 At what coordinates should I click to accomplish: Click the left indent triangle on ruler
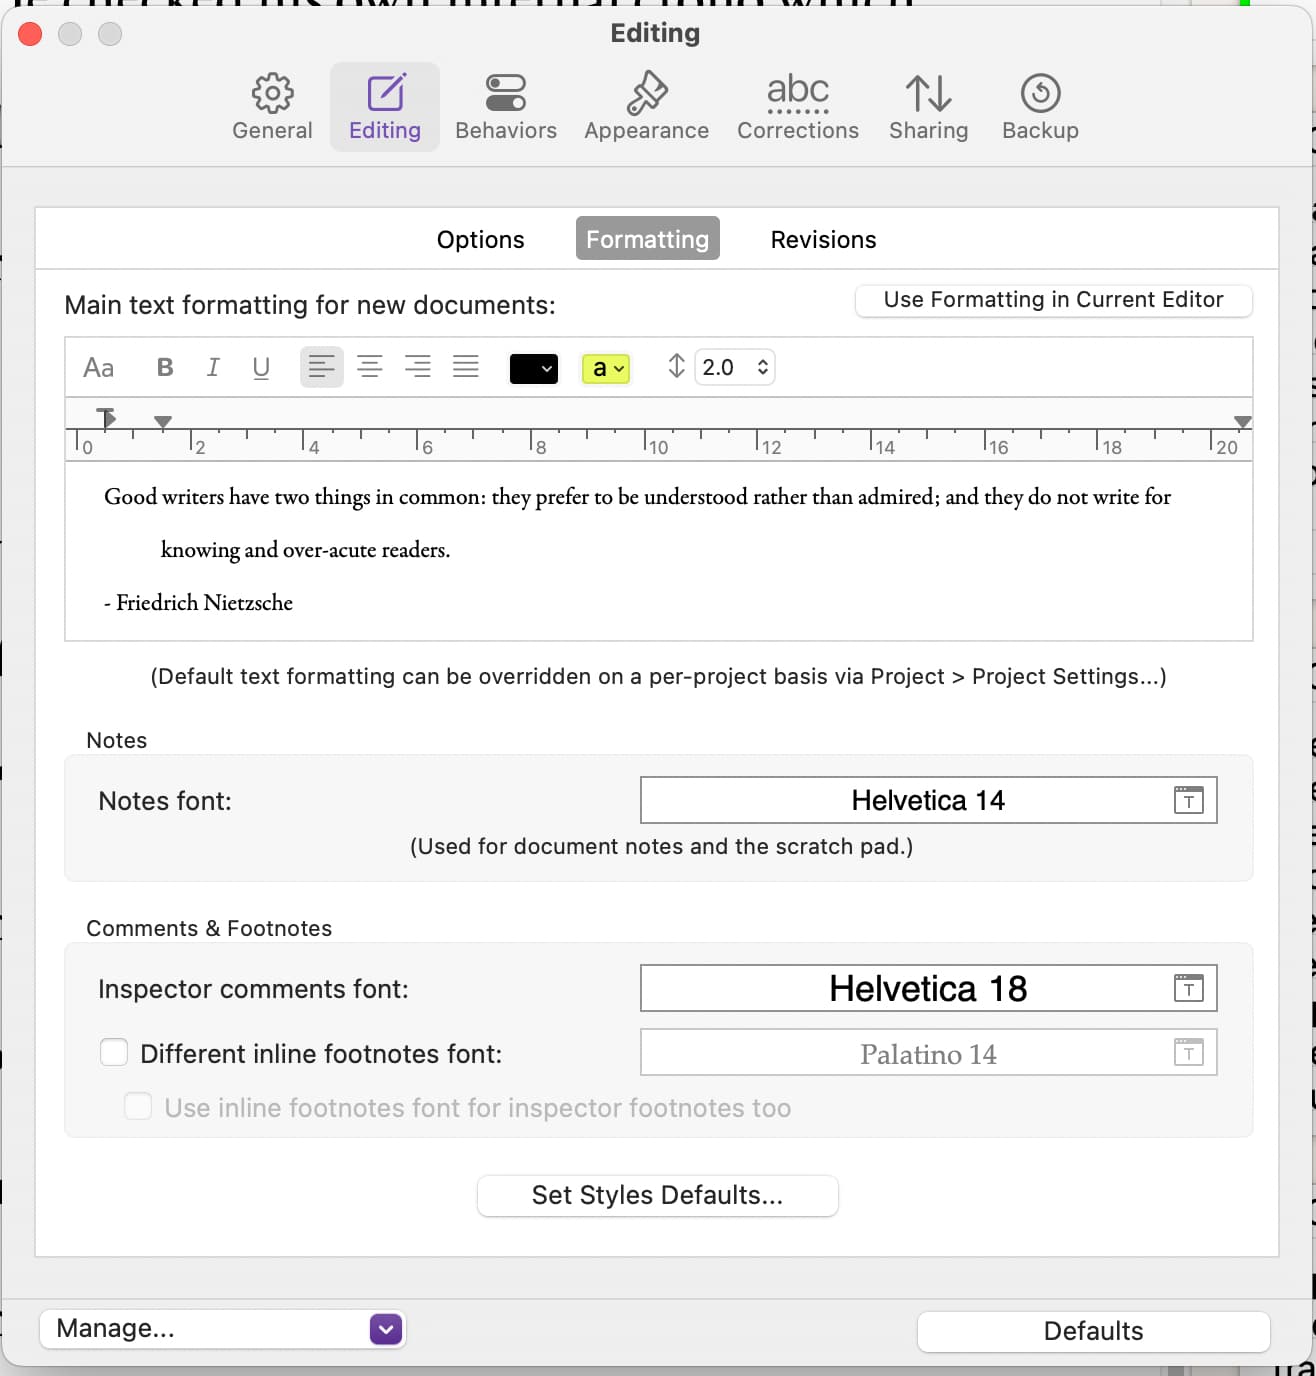[163, 422]
